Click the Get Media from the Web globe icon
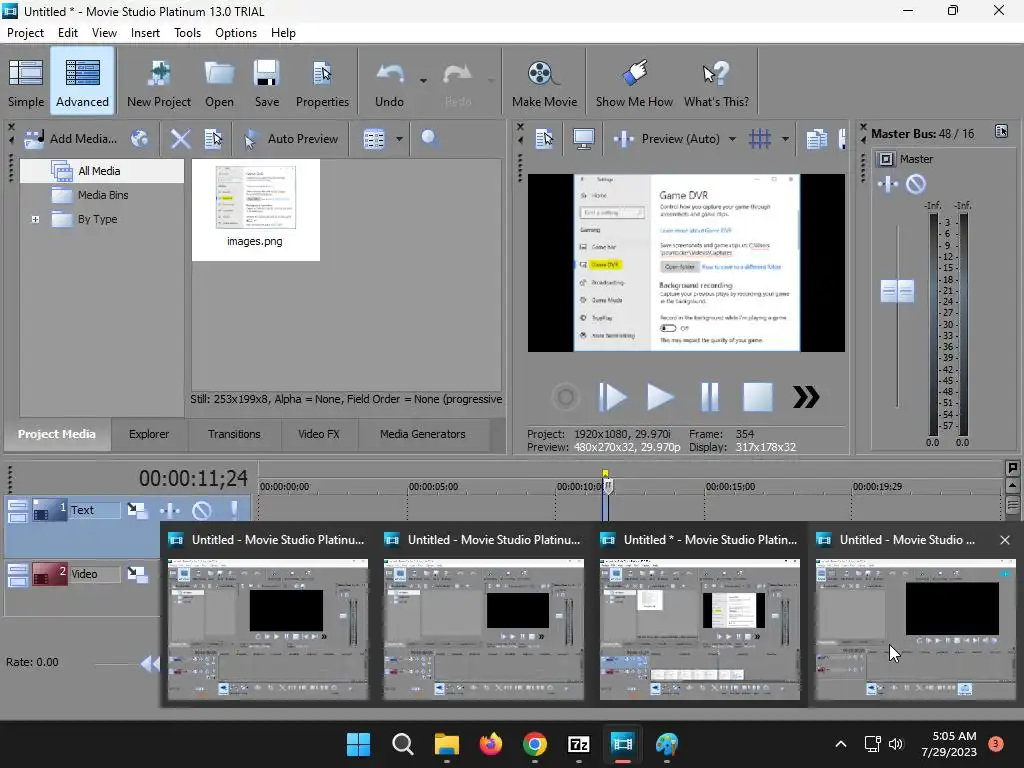The width and height of the screenshot is (1024, 768). pos(139,138)
